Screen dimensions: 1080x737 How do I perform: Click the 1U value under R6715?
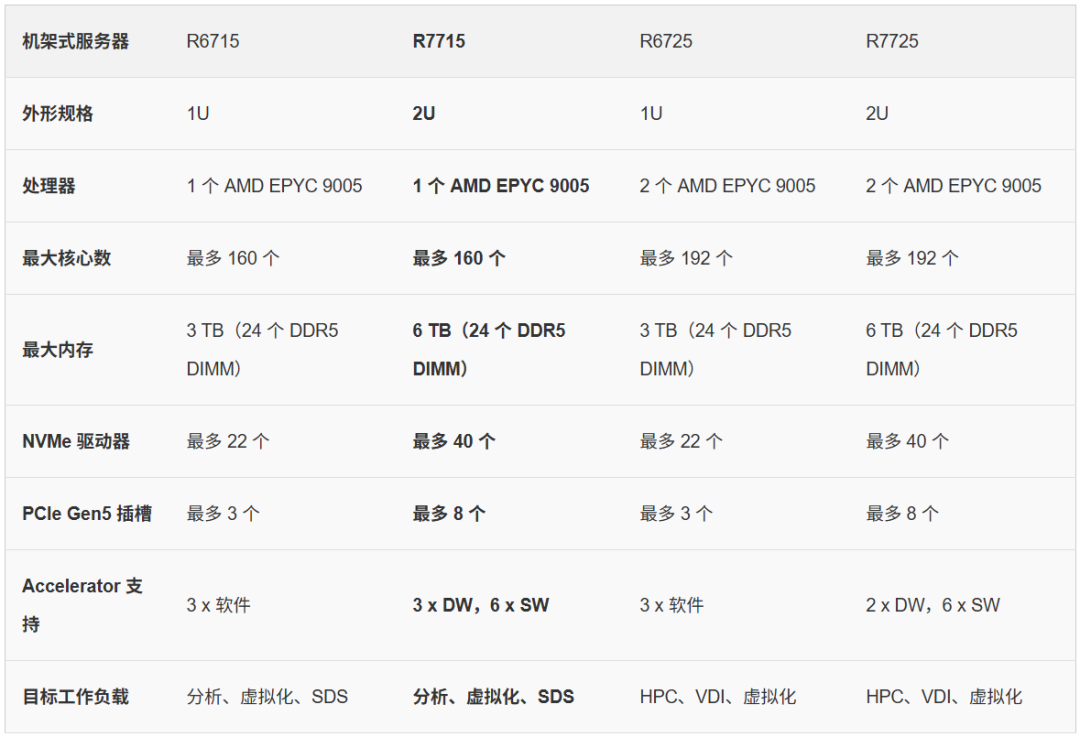tap(198, 114)
